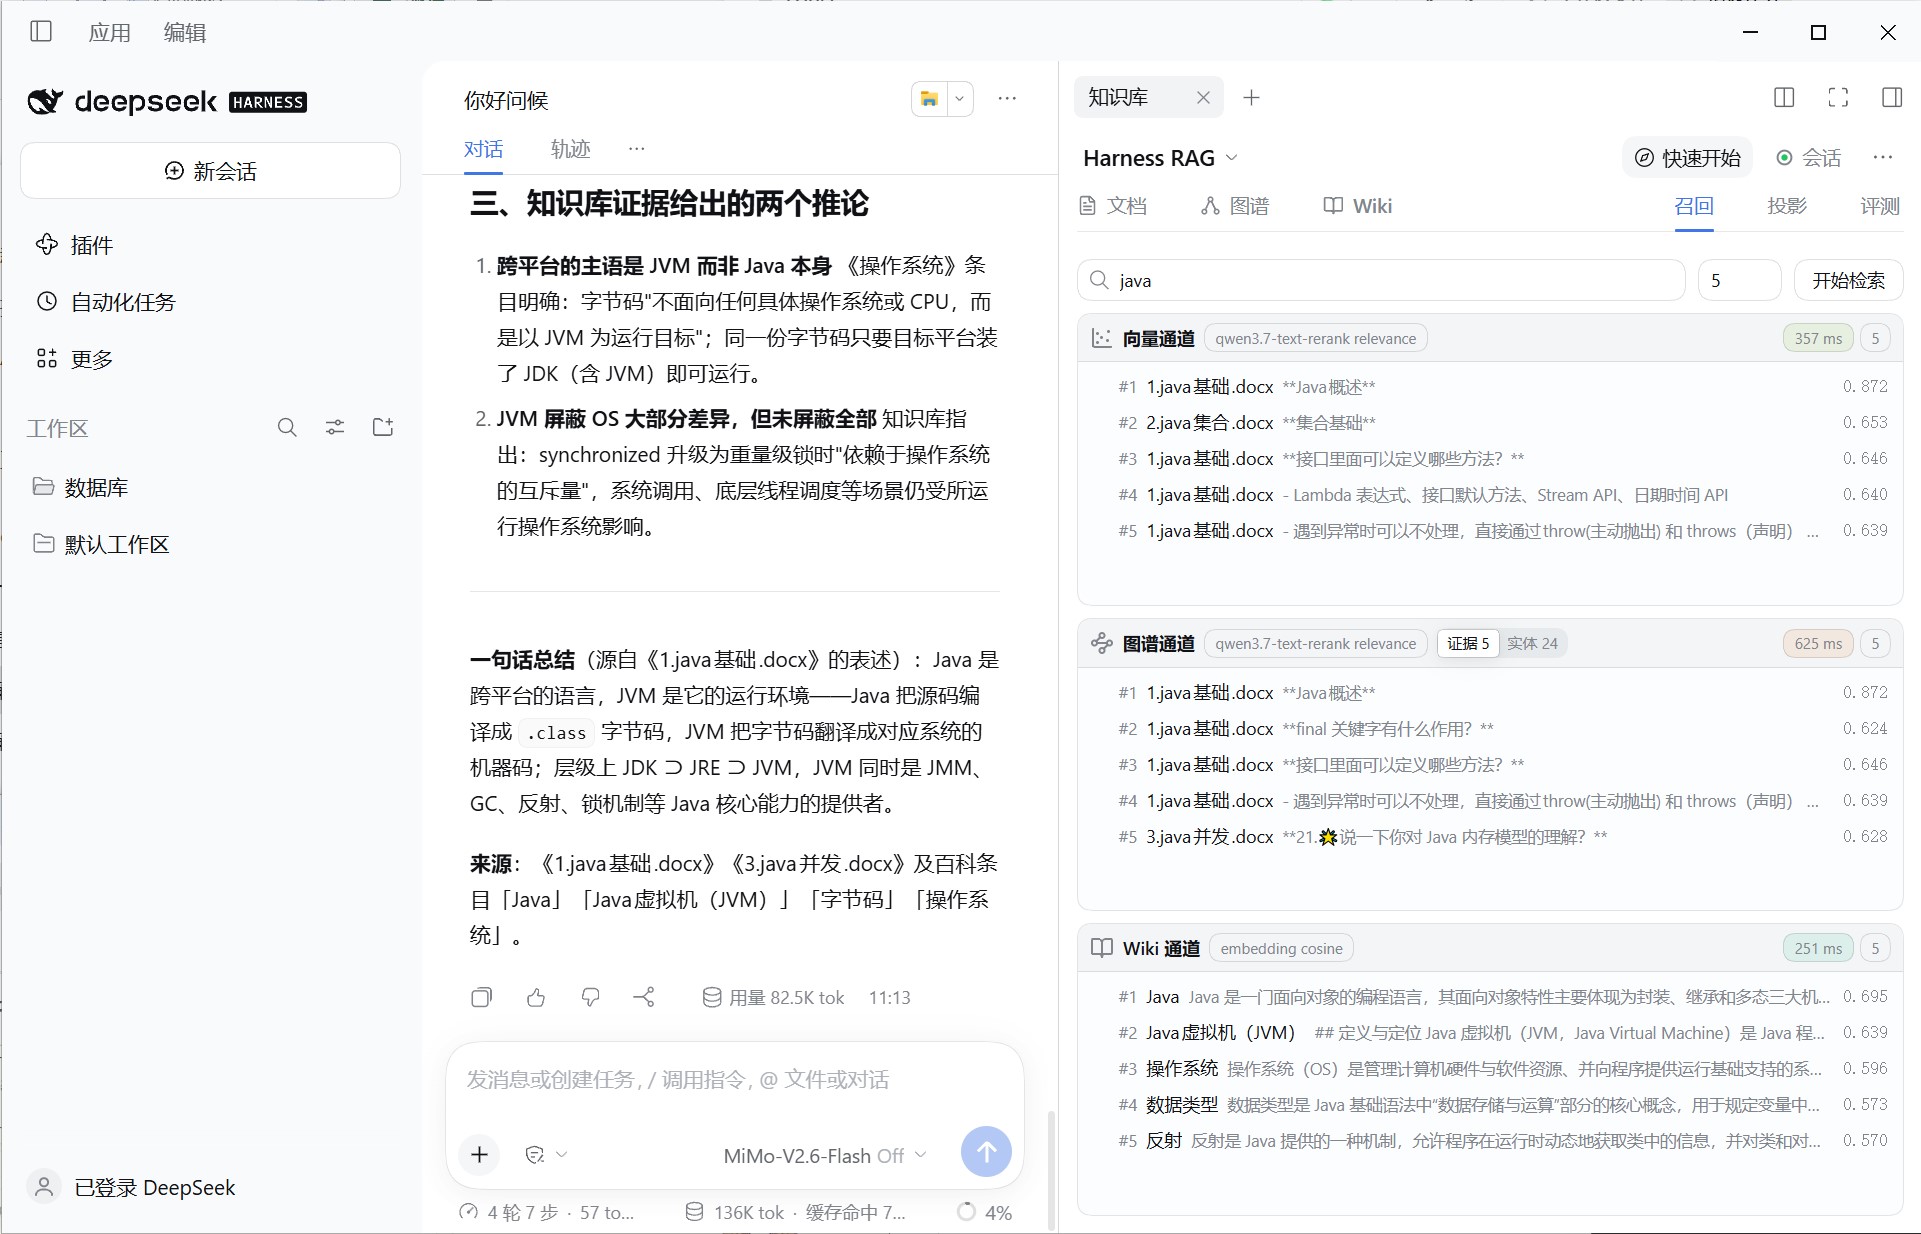Enter fullscreen for the right panel
The image size is (1921, 1234).
tap(1838, 97)
